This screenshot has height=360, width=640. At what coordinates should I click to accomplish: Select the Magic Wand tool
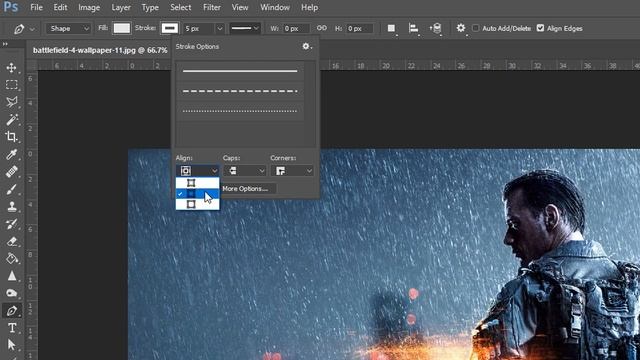tap(11, 119)
